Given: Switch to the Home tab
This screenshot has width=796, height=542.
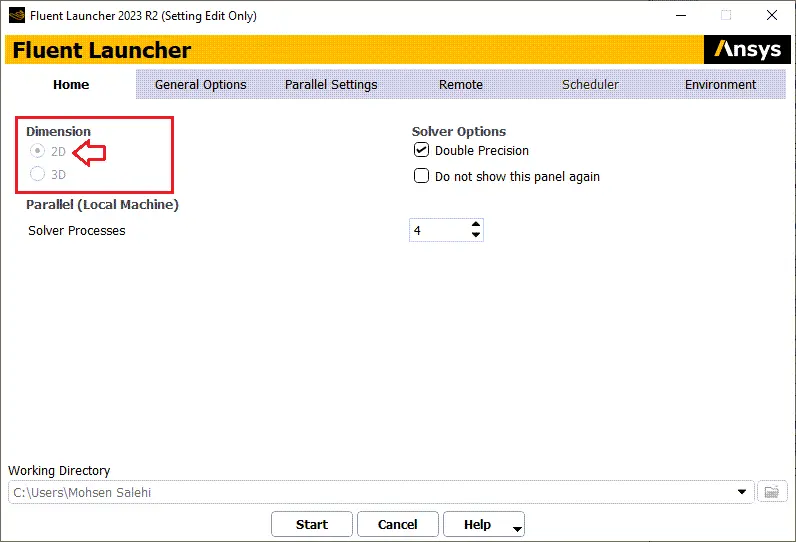Looking at the screenshot, I should 71,84.
